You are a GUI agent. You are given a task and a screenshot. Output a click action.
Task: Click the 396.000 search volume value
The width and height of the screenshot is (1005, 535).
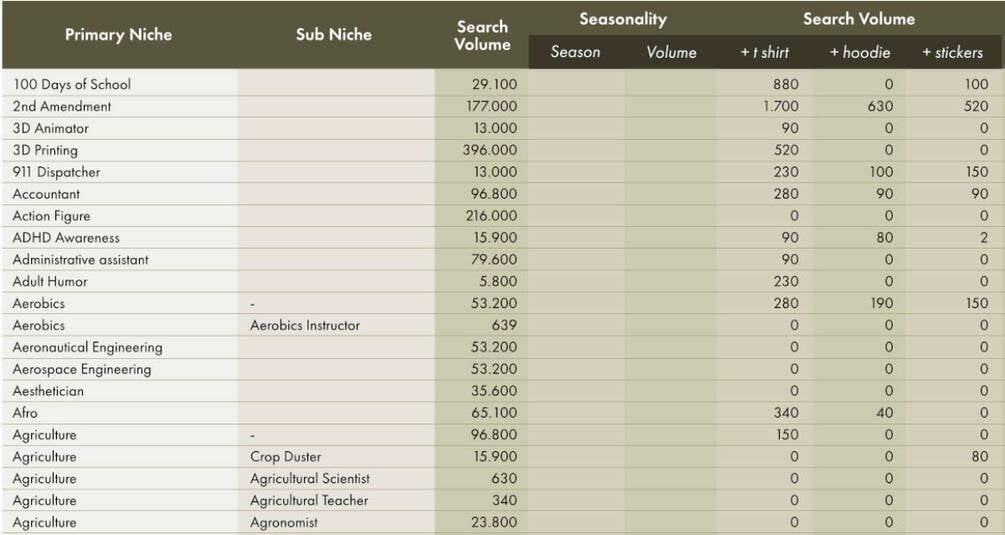[x=491, y=150]
